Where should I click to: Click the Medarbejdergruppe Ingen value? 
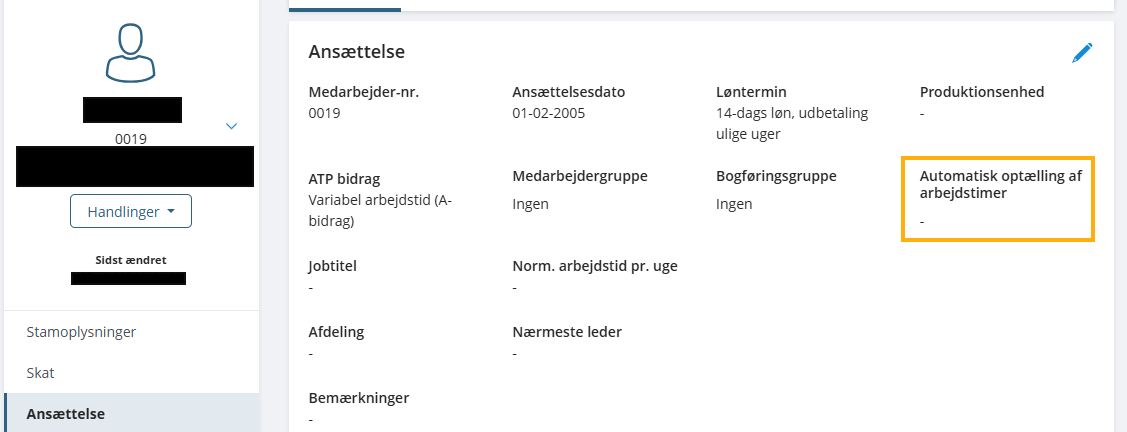coord(530,204)
